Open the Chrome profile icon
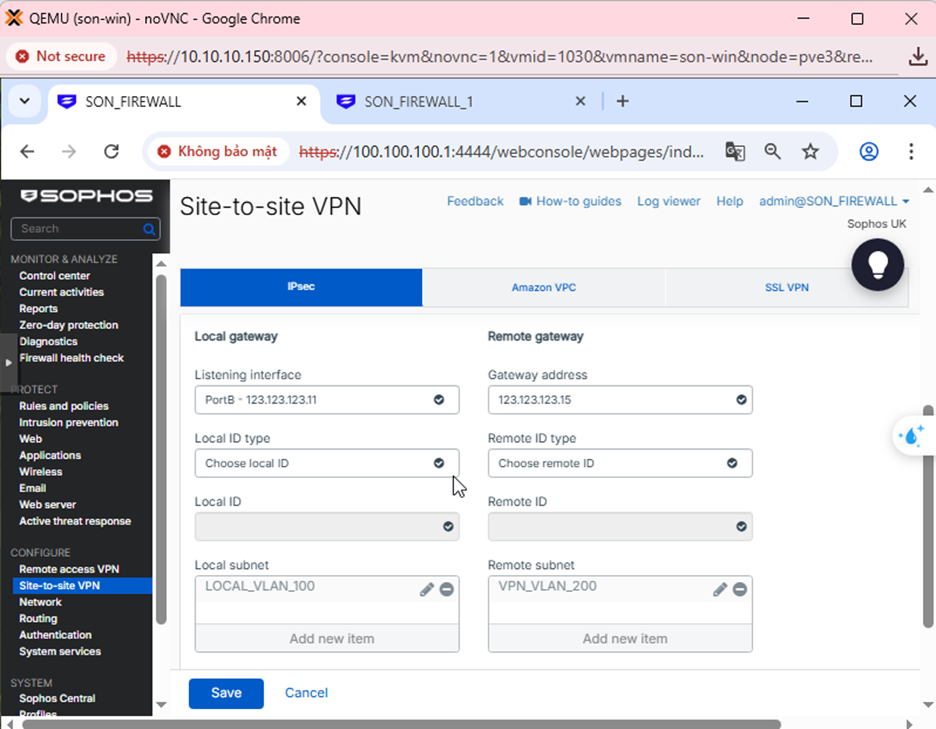The height and width of the screenshot is (729, 936). click(869, 152)
